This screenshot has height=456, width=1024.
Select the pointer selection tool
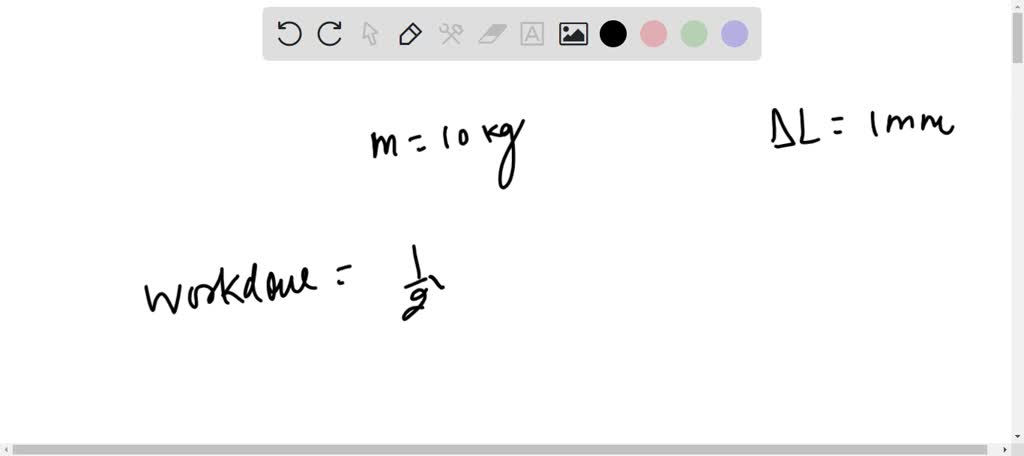pos(370,34)
